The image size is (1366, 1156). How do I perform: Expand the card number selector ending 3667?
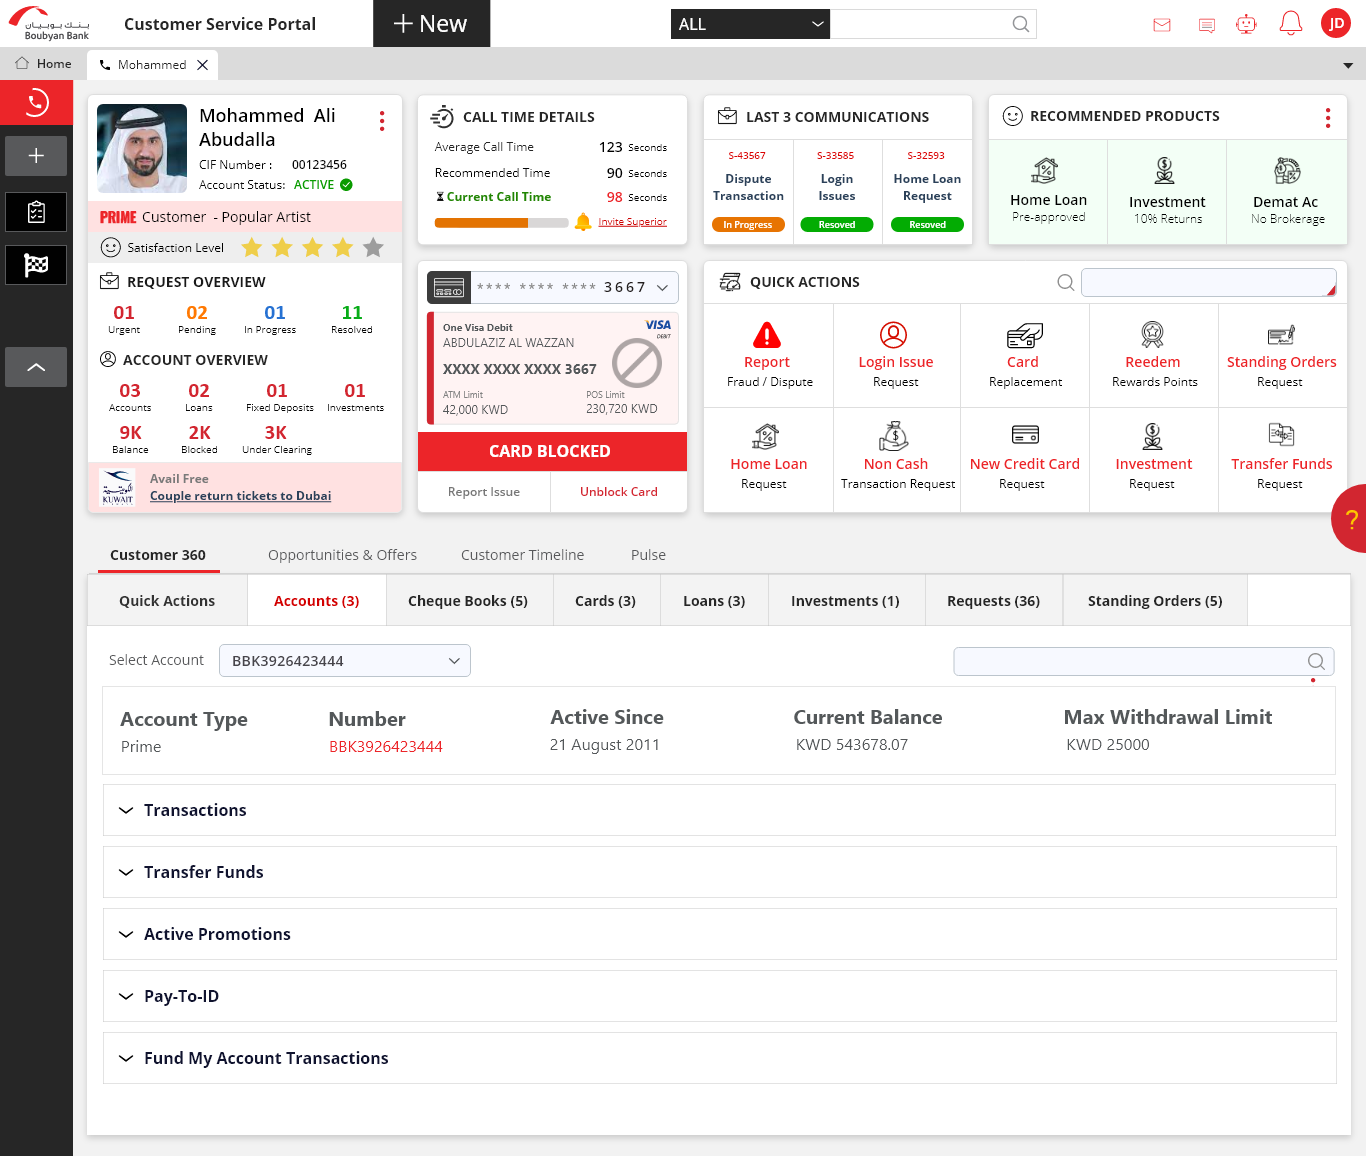553,287
